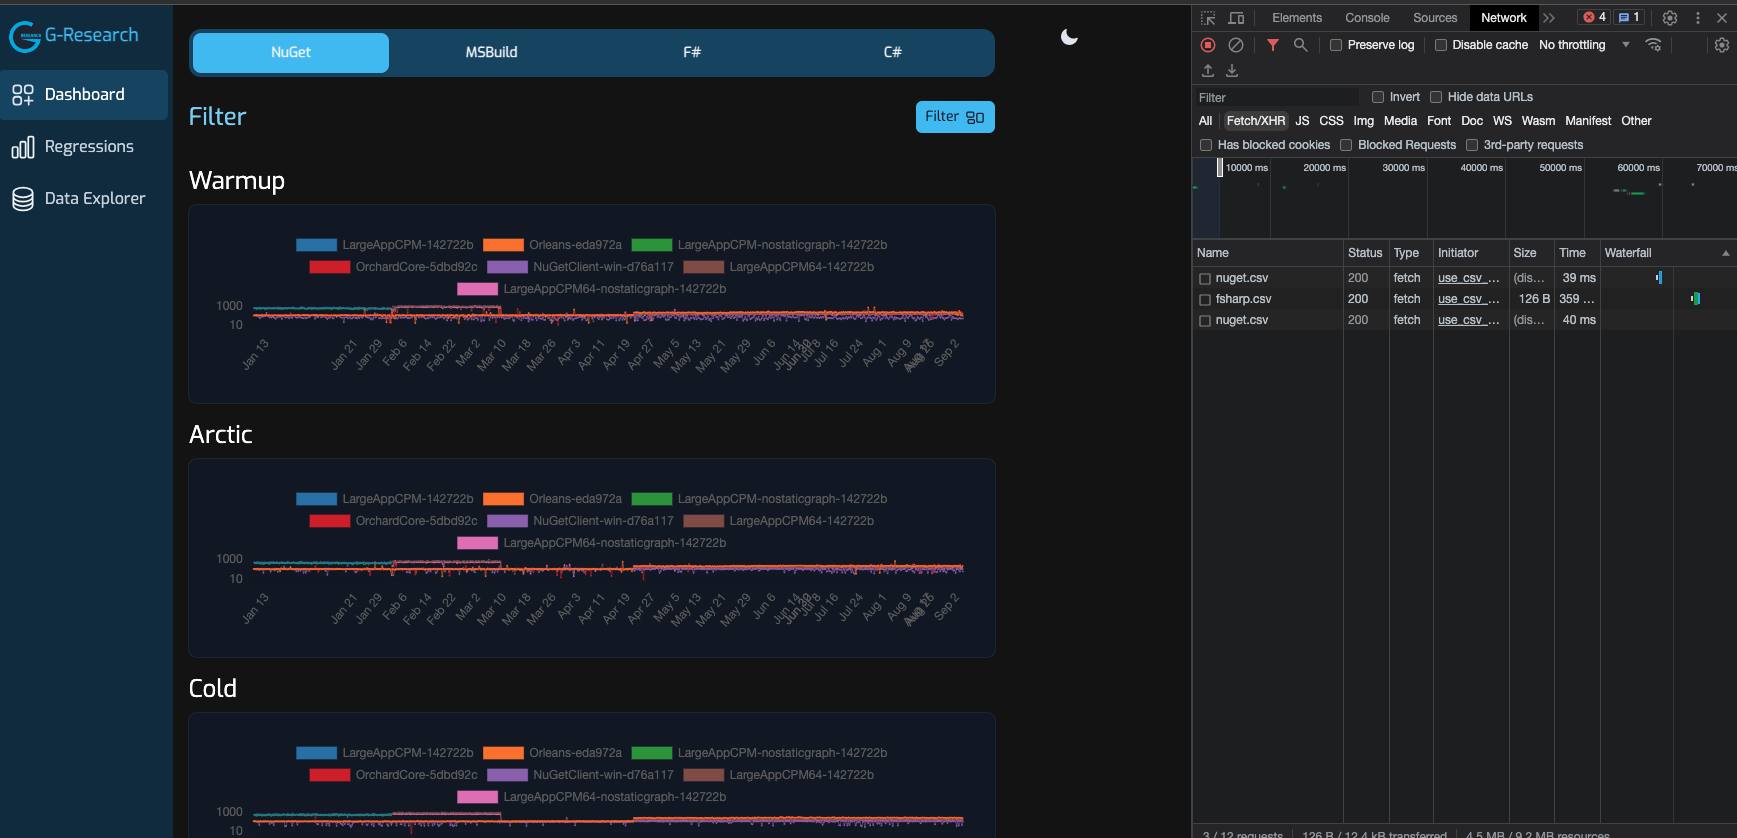
Task: Open the DevTools three-dot menu
Action: click(1697, 18)
